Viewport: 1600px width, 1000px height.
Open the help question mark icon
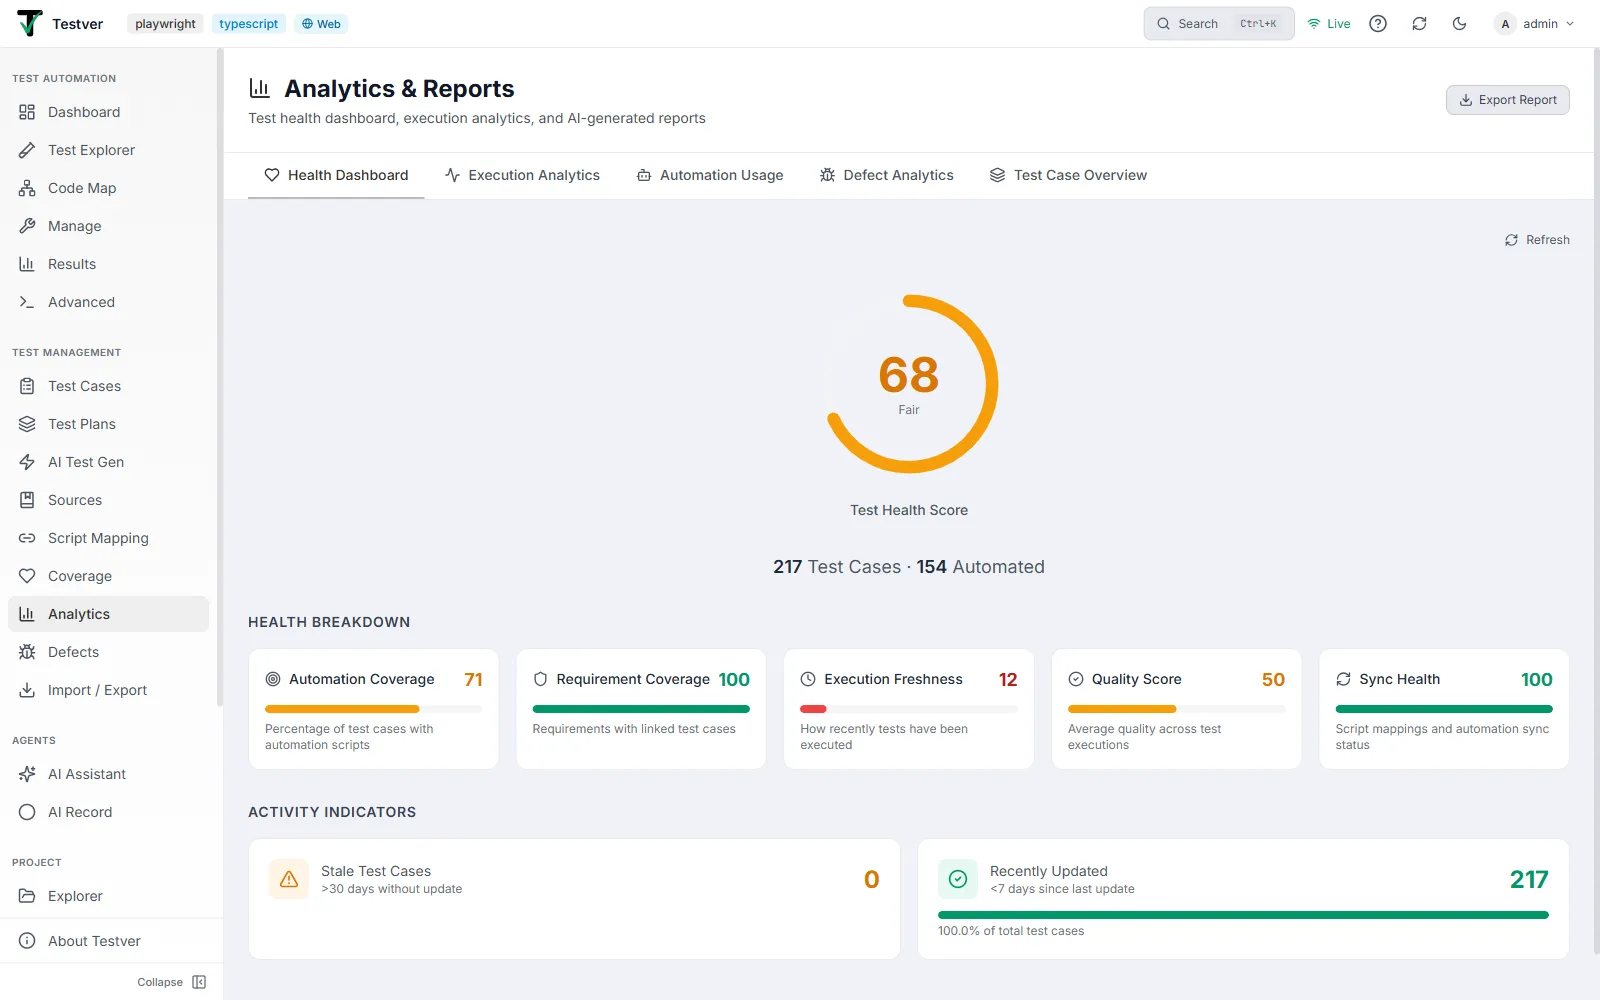(x=1378, y=24)
